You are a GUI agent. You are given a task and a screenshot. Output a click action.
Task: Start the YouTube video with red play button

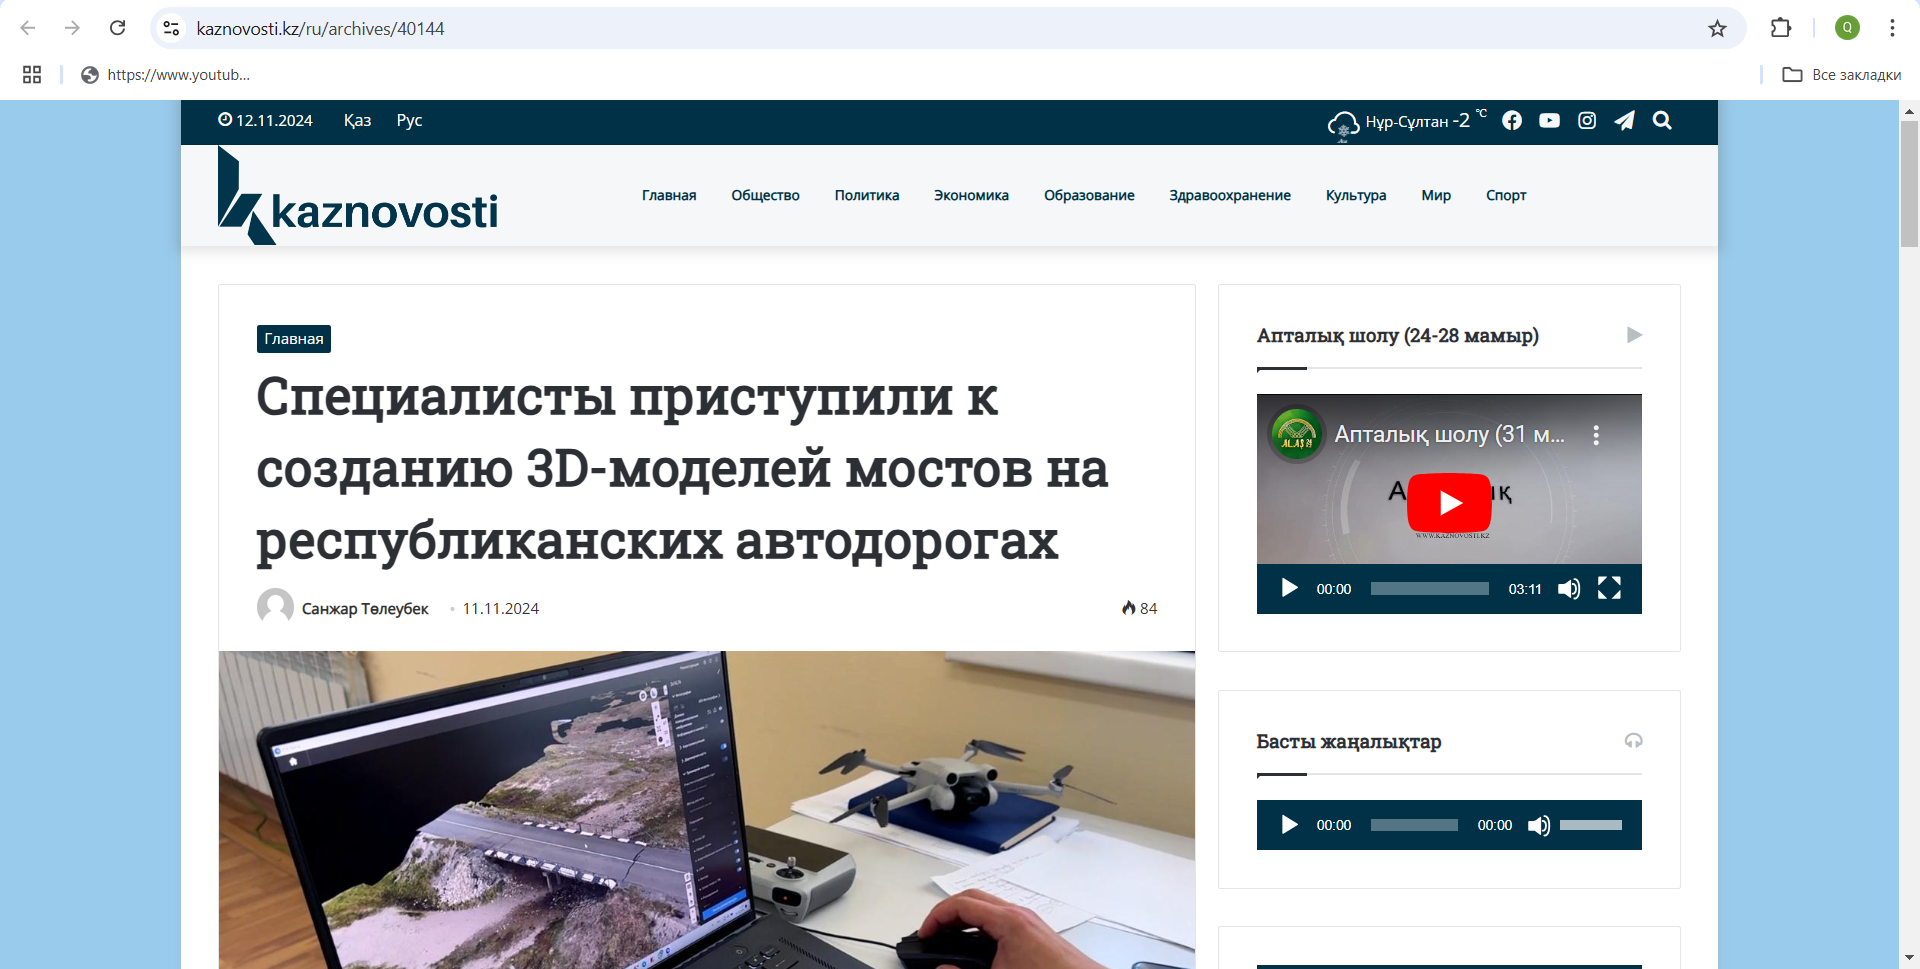pyautogui.click(x=1449, y=502)
